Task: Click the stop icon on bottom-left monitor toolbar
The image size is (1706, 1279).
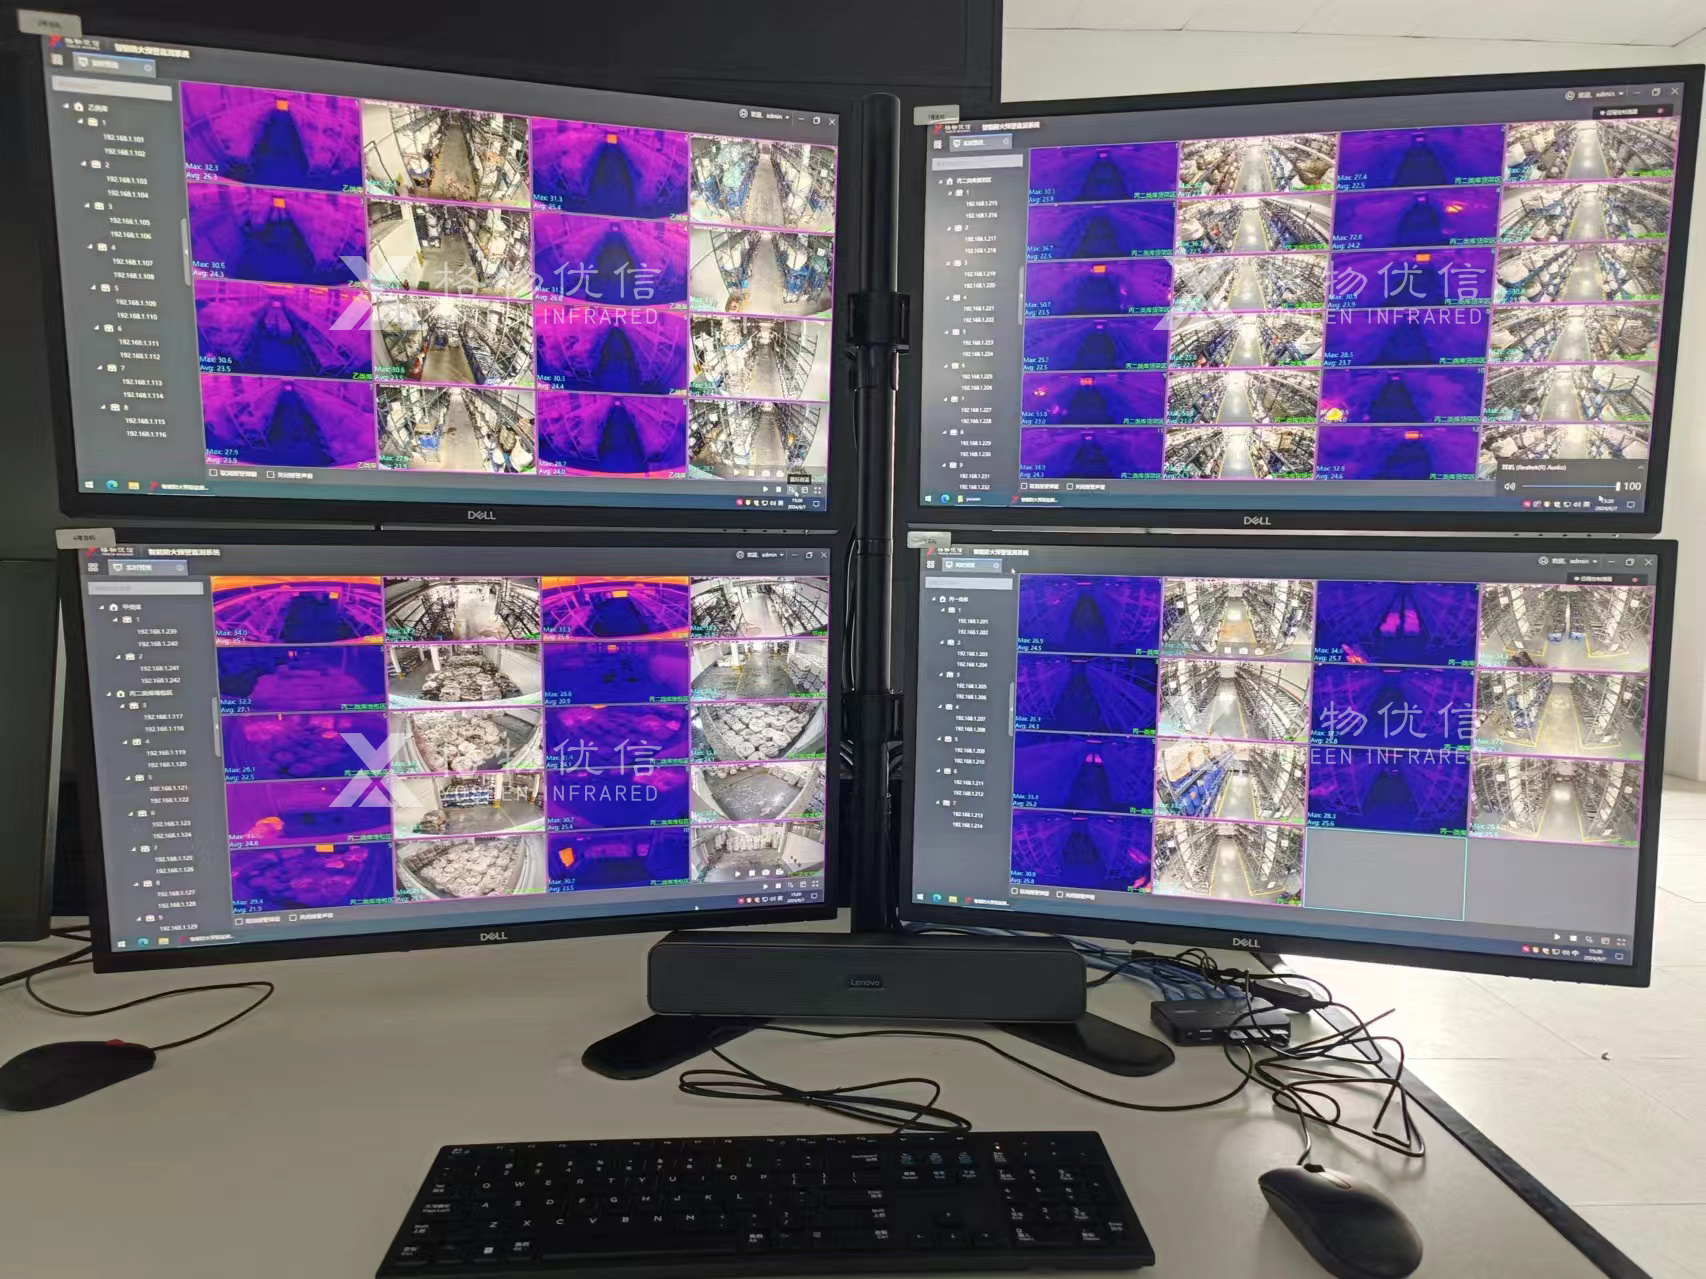Action: pos(778,885)
